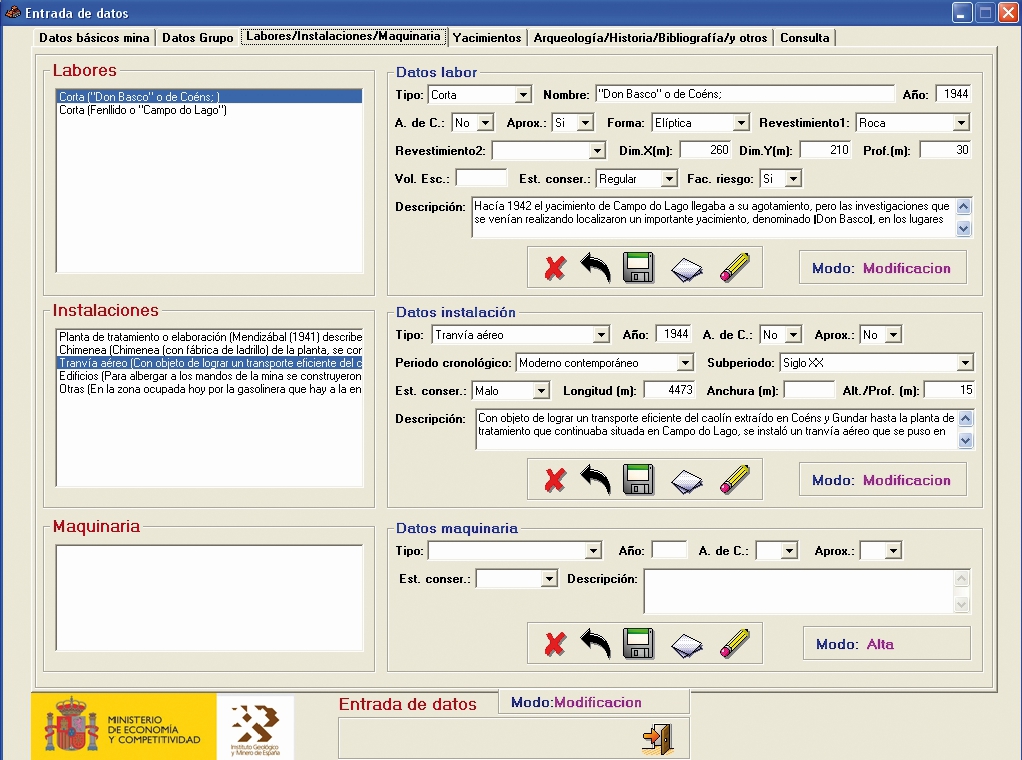Open the Periodo cronológico dropdown
This screenshot has width=1022, height=760.
684,362
